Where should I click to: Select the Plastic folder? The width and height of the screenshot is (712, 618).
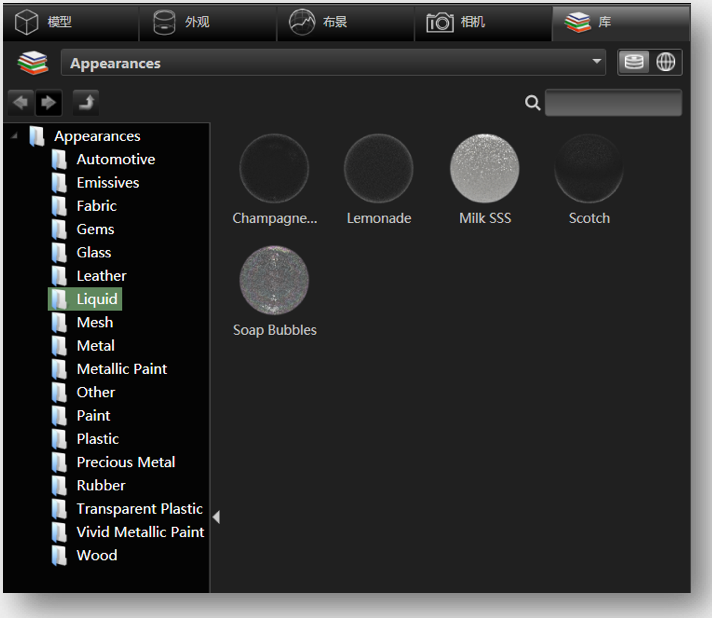tap(98, 439)
